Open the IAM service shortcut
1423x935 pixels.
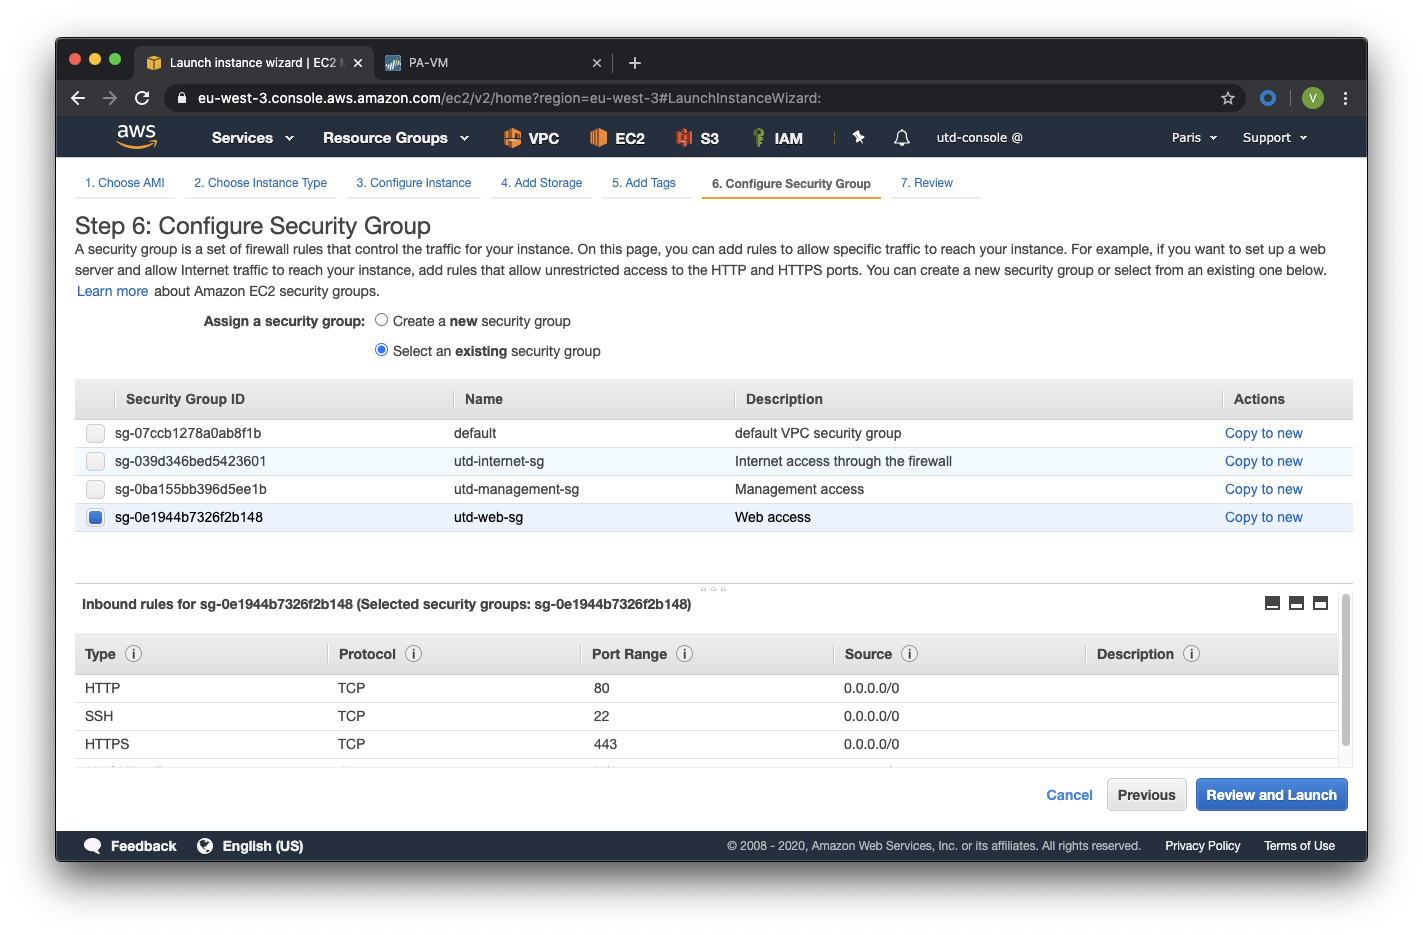coord(777,138)
